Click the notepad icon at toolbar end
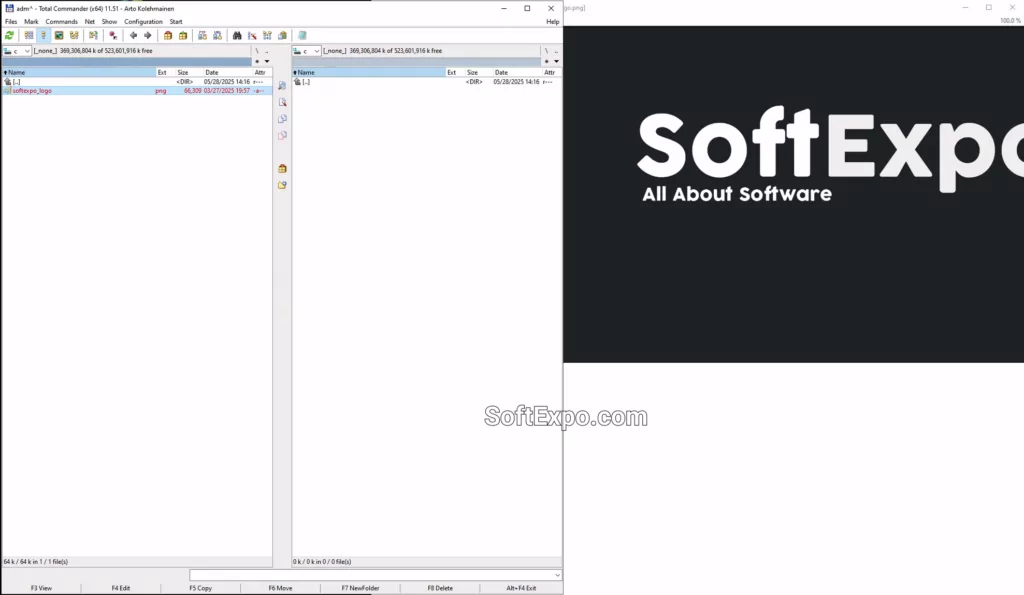This screenshot has width=1024, height=595. click(x=302, y=36)
